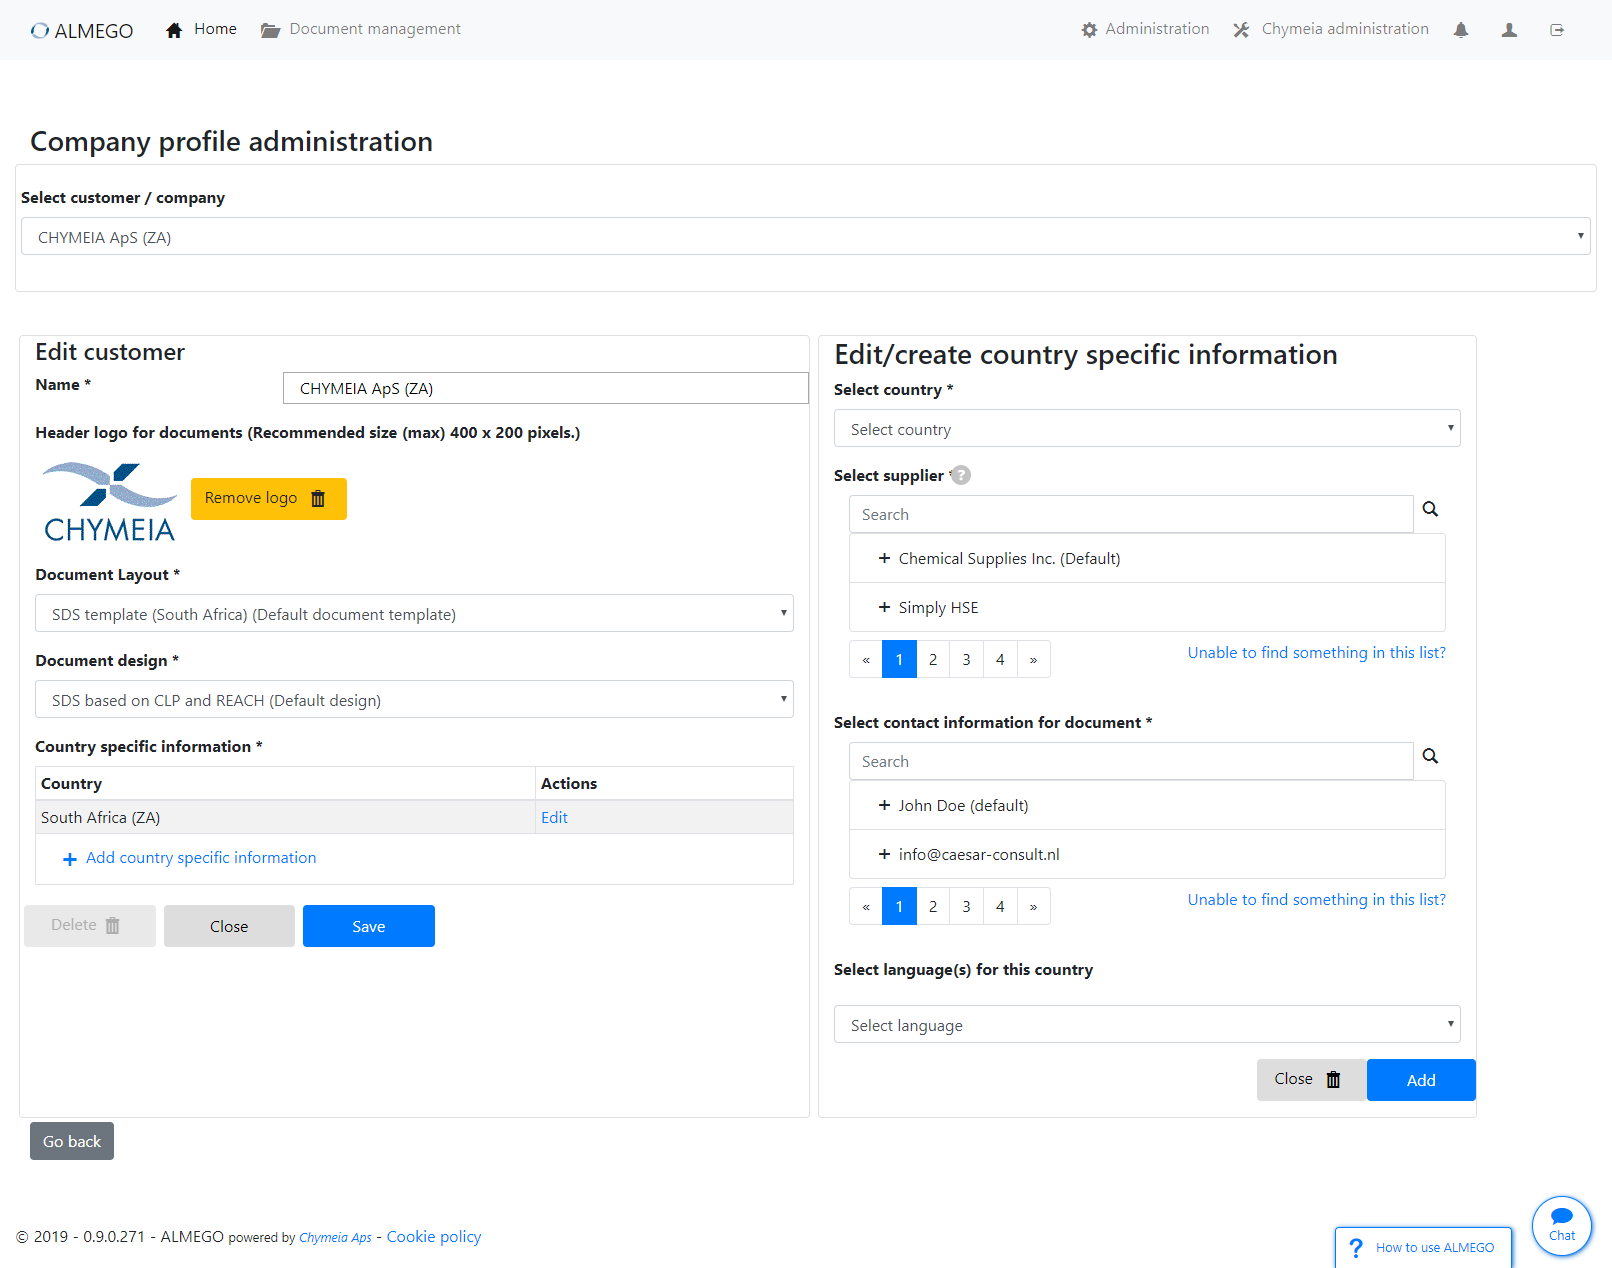Click the Home house icon
This screenshot has height=1268, width=1612.
point(174,30)
